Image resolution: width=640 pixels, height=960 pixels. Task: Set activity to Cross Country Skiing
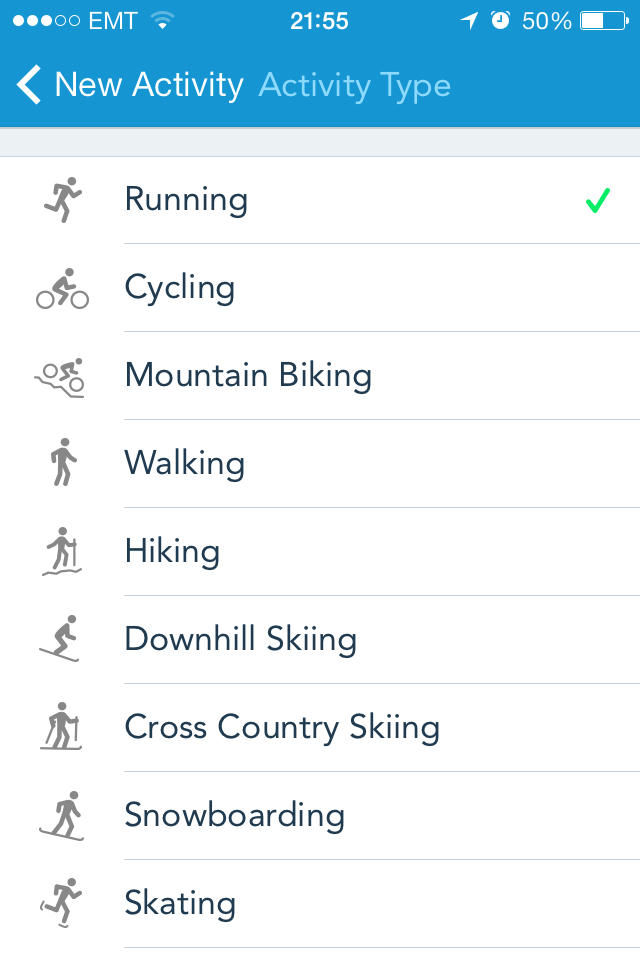click(282, 727)
